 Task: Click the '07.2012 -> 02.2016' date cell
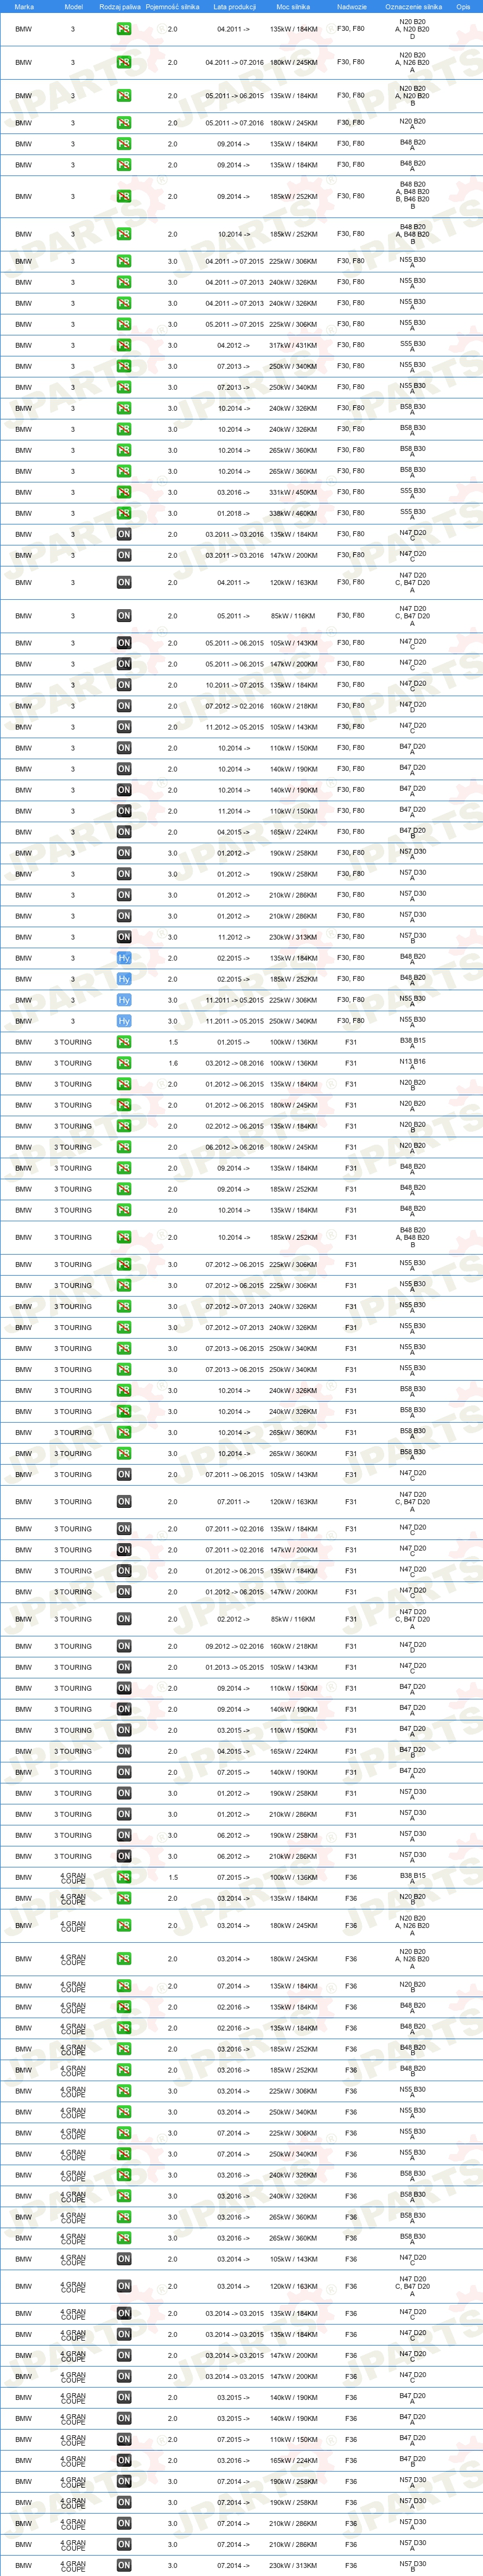click(234, 706)
